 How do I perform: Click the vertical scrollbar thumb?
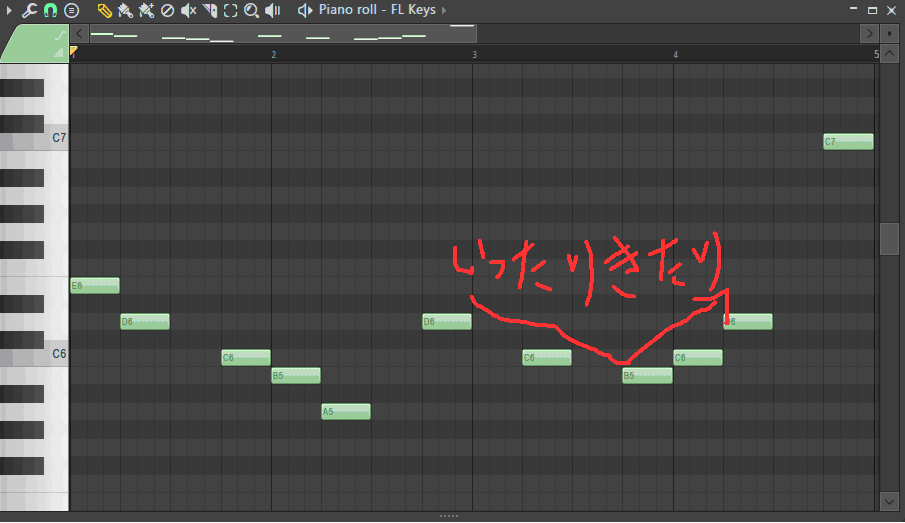(889, 238)
